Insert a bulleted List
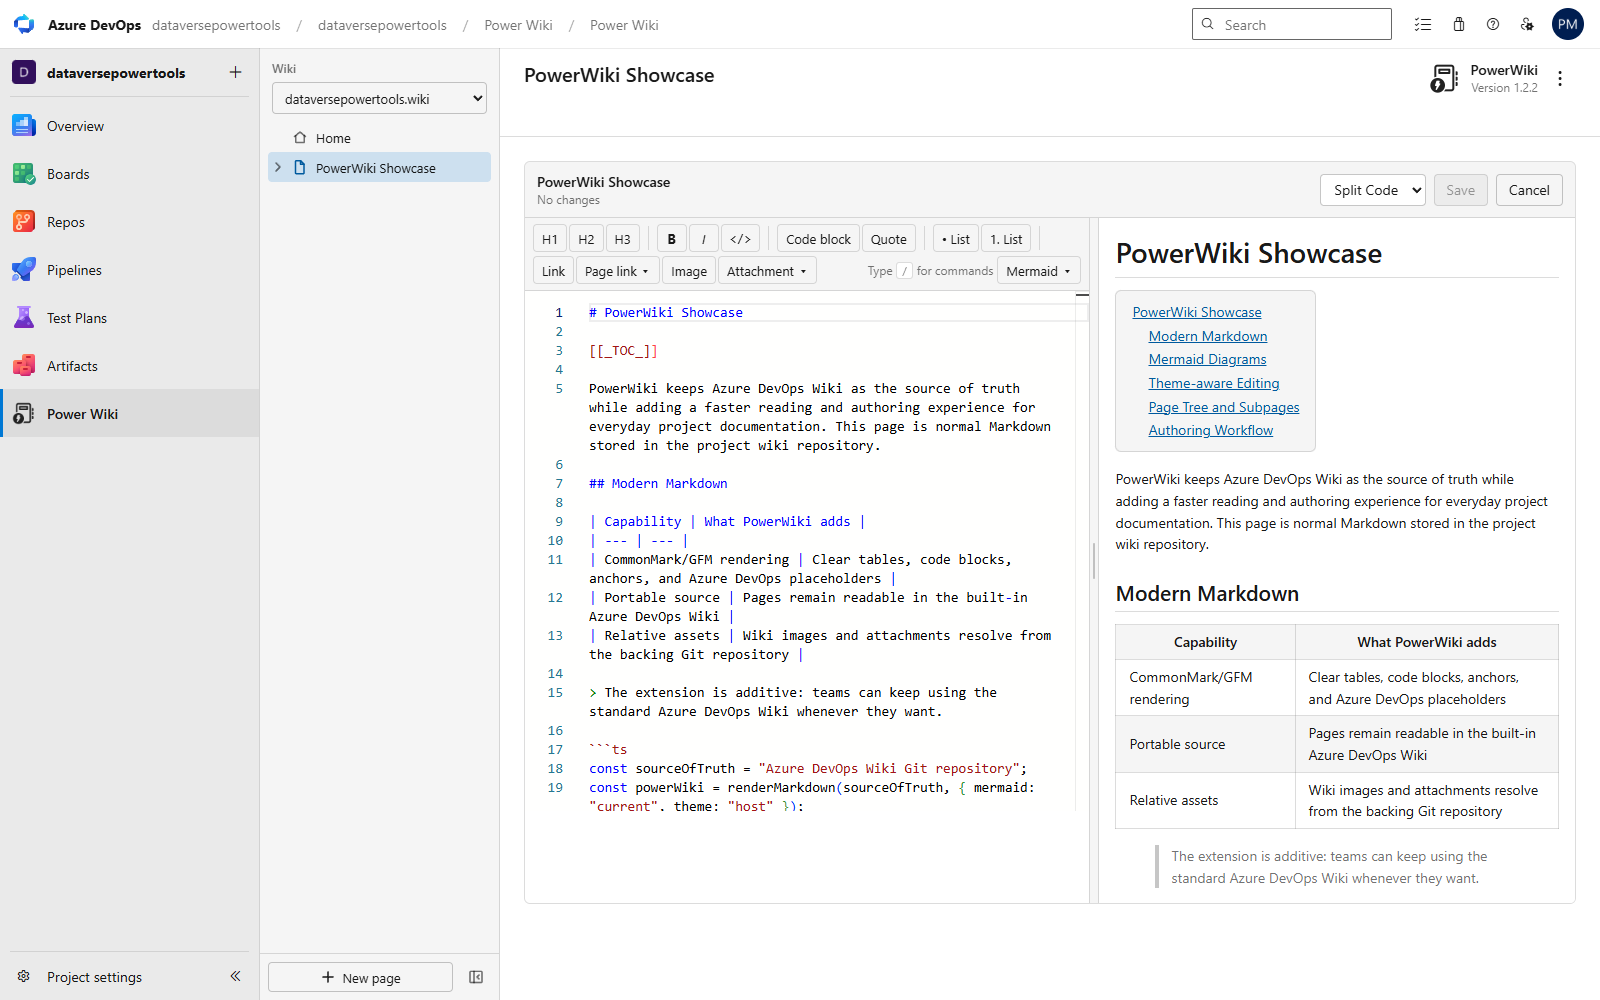The image size is (1600, 1000). coord(956,239)
